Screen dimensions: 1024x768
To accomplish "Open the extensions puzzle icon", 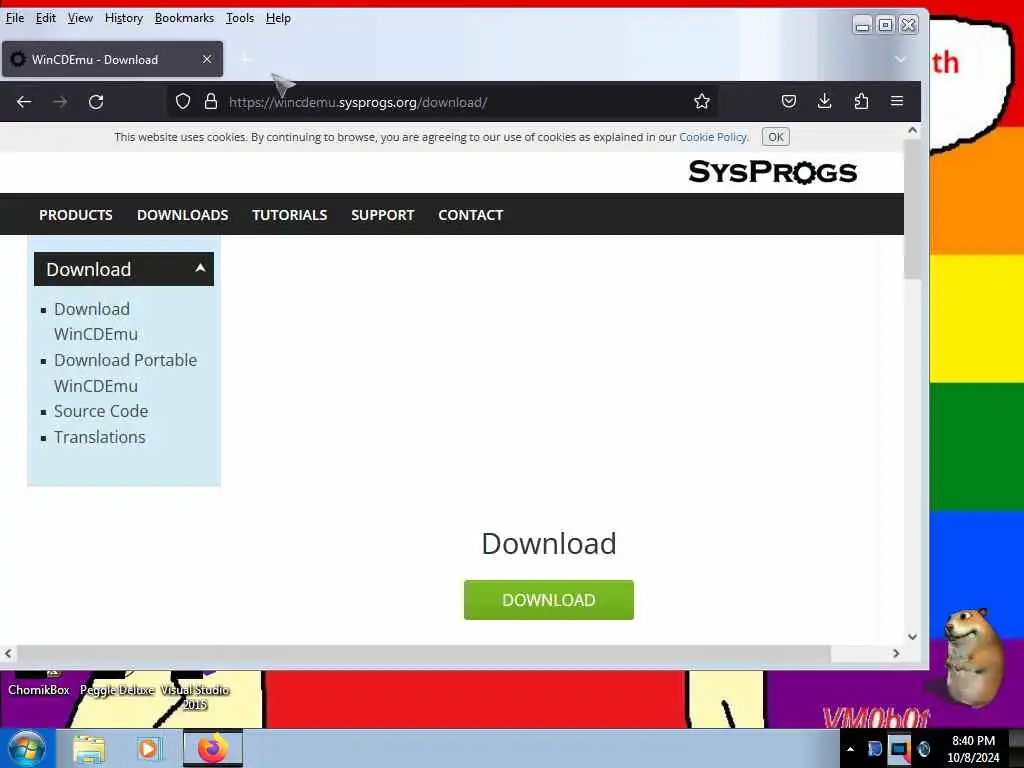I will click(x=861, y=101).
